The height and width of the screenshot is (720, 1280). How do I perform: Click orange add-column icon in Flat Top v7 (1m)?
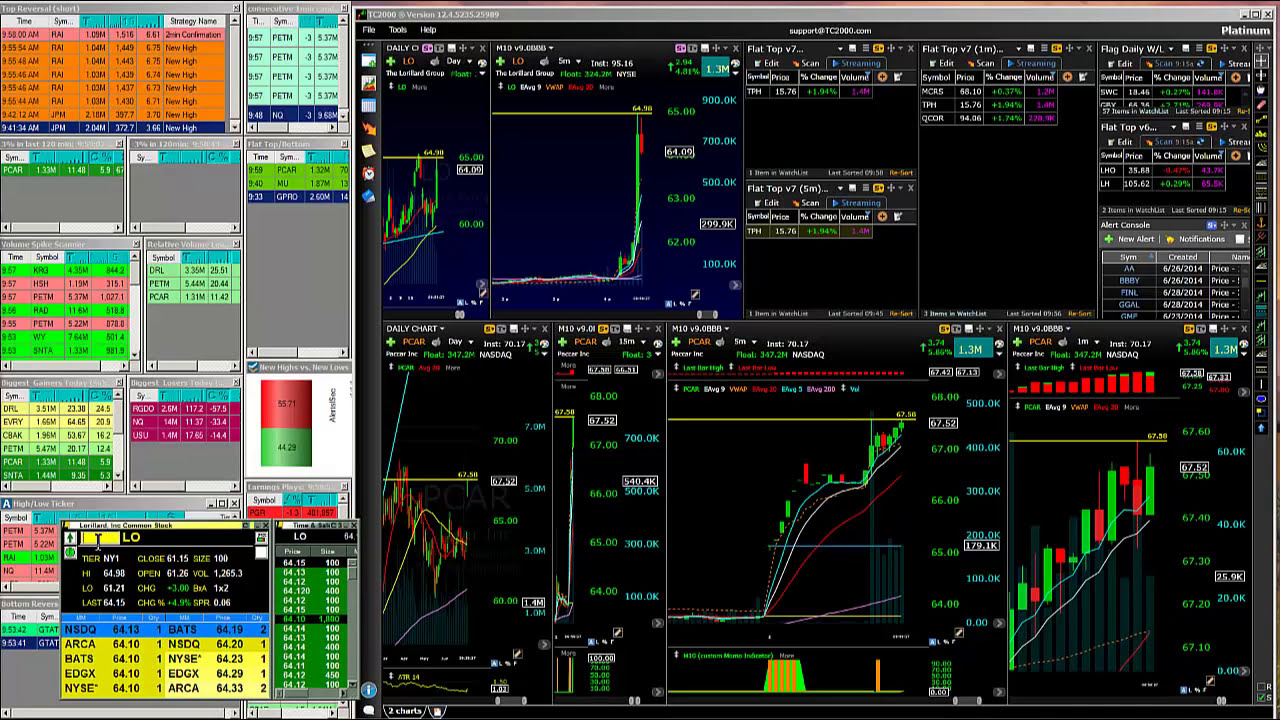1067,77
